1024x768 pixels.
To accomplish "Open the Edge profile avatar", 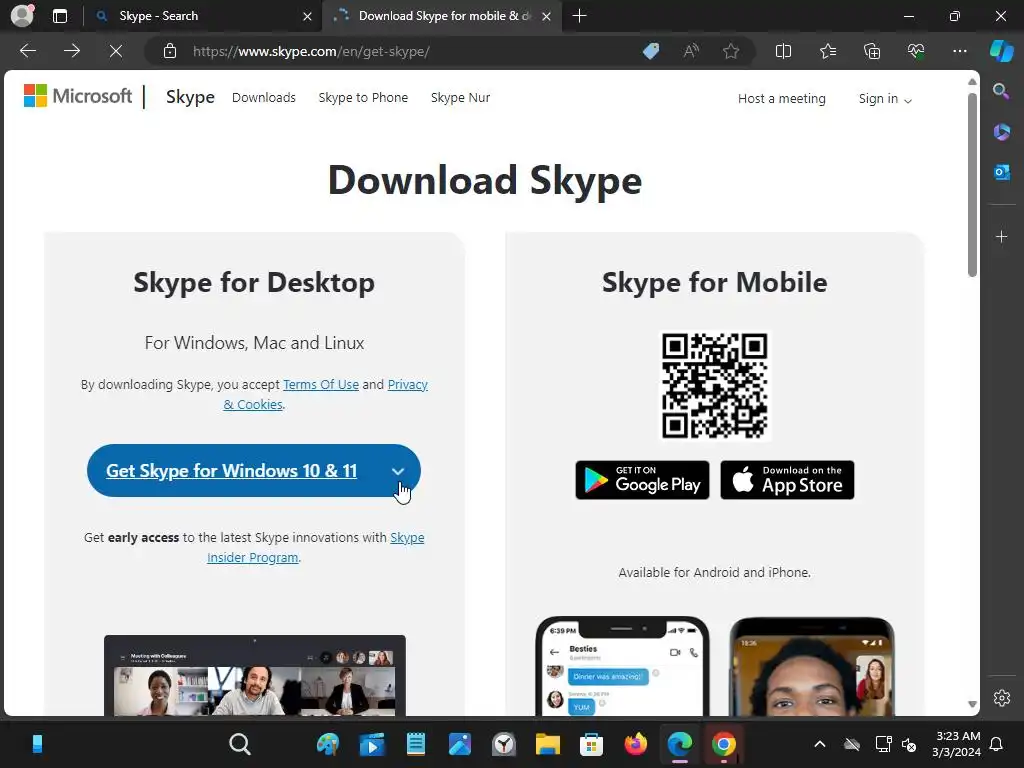I will 22,16.
